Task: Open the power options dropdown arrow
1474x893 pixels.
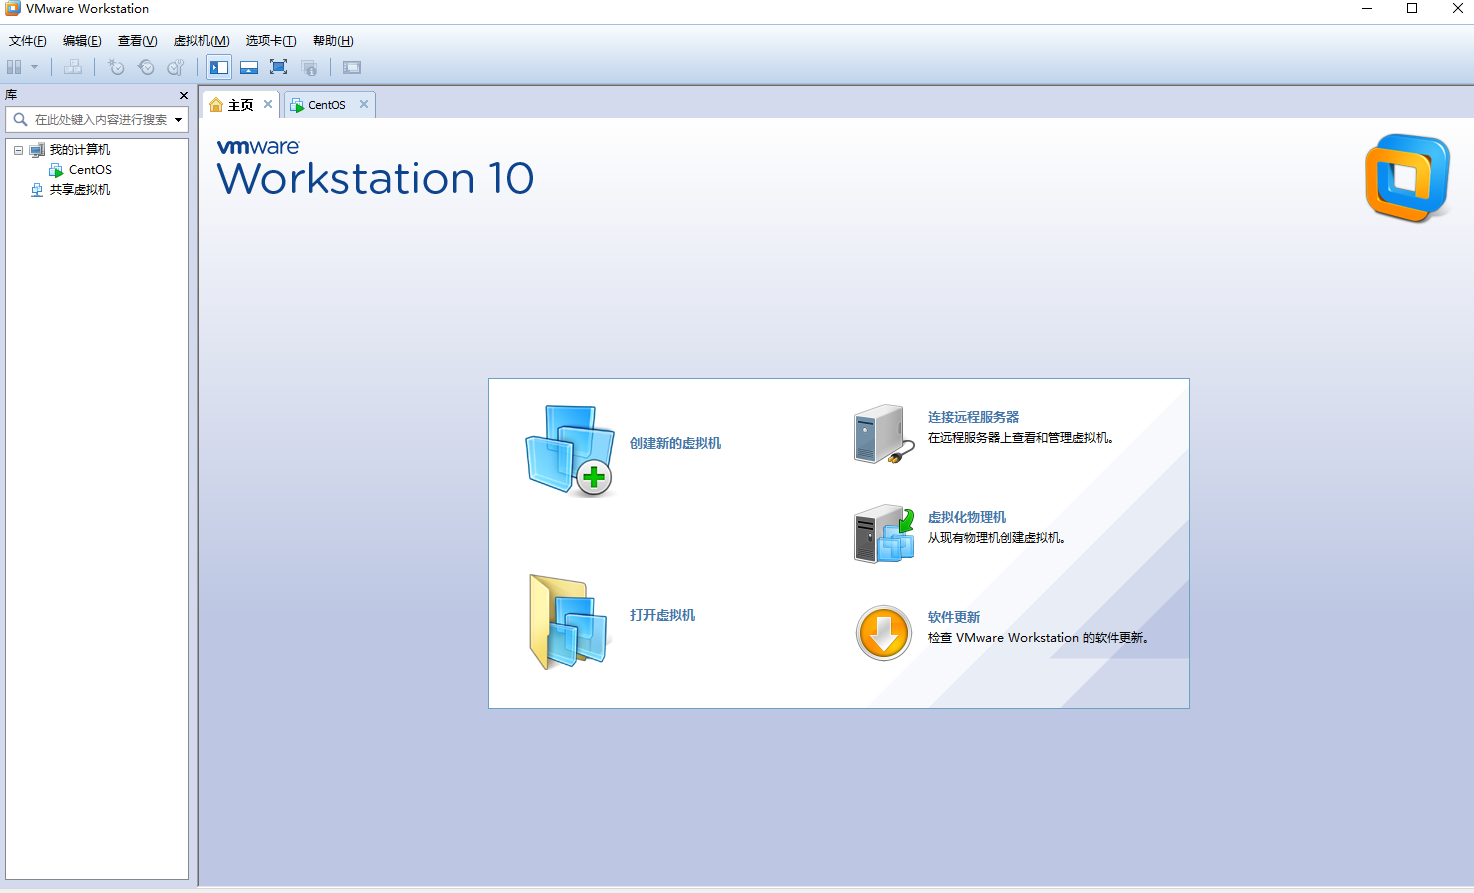Action: (34, 67)
